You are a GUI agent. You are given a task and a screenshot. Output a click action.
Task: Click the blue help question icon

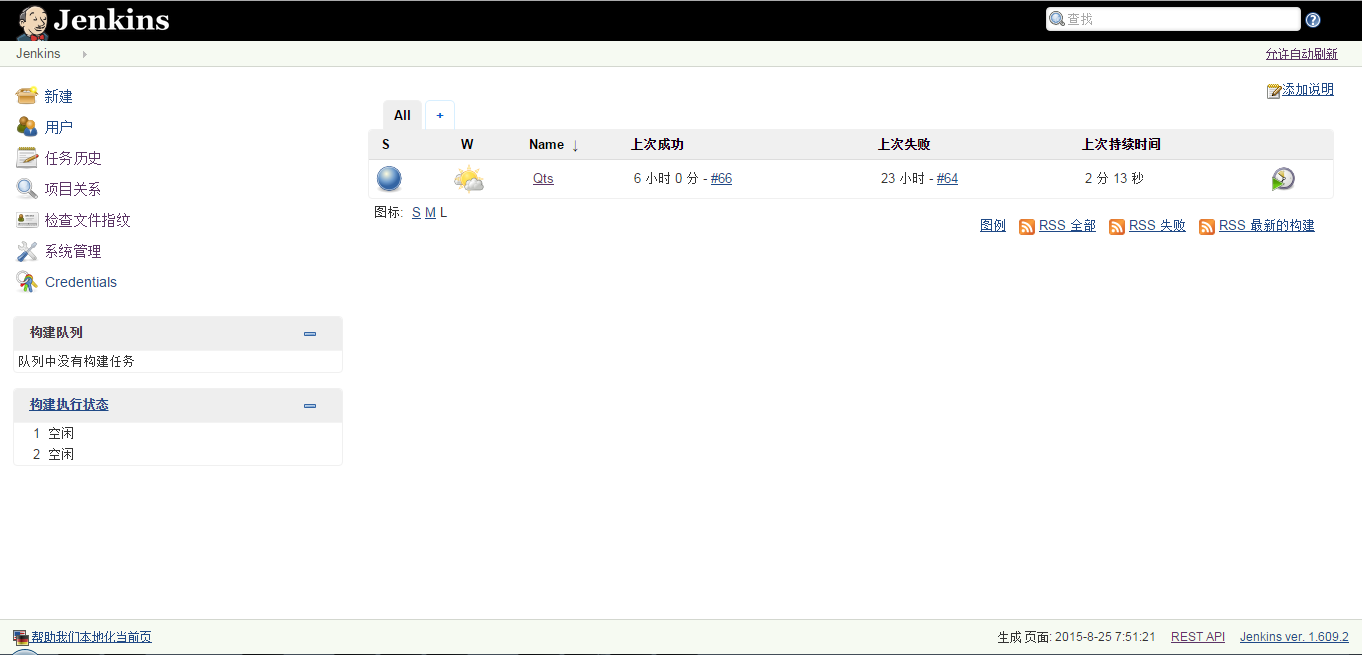click(1313, 20)
